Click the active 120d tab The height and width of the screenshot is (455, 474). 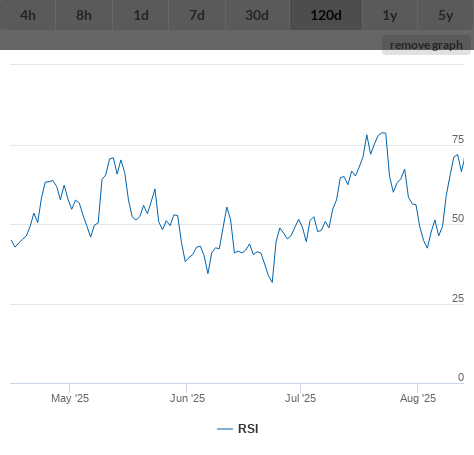pos(326,15)
